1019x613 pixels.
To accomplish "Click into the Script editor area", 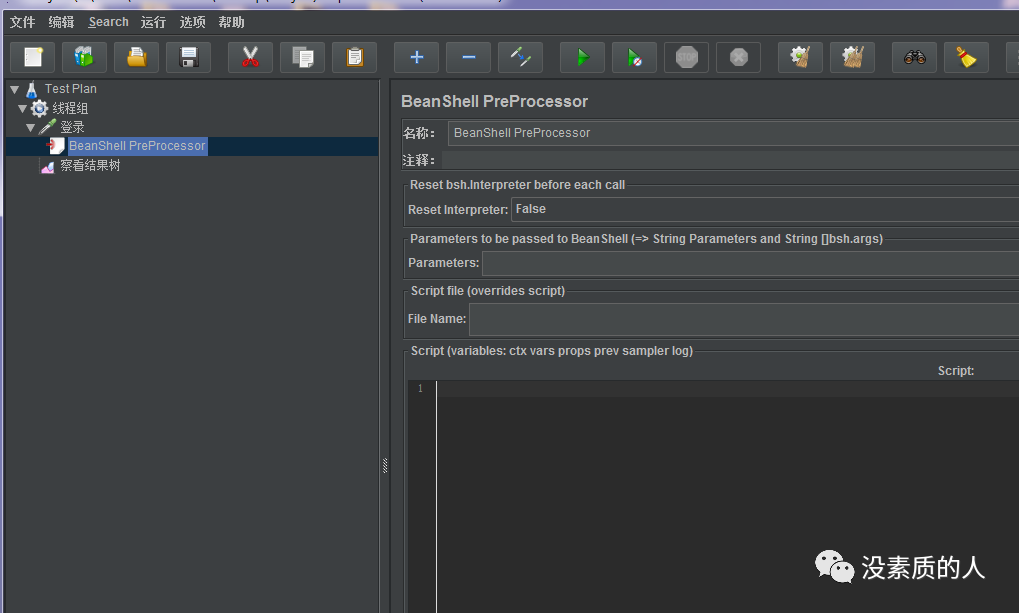I will coord(727,497).
